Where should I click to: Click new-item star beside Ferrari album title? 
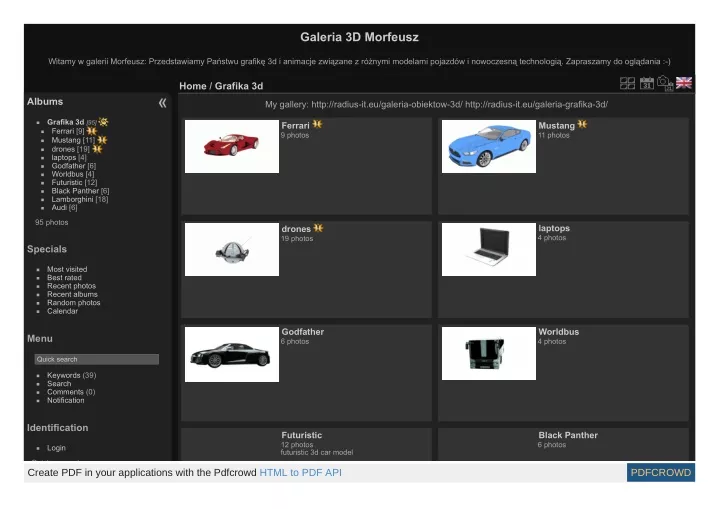317,124
